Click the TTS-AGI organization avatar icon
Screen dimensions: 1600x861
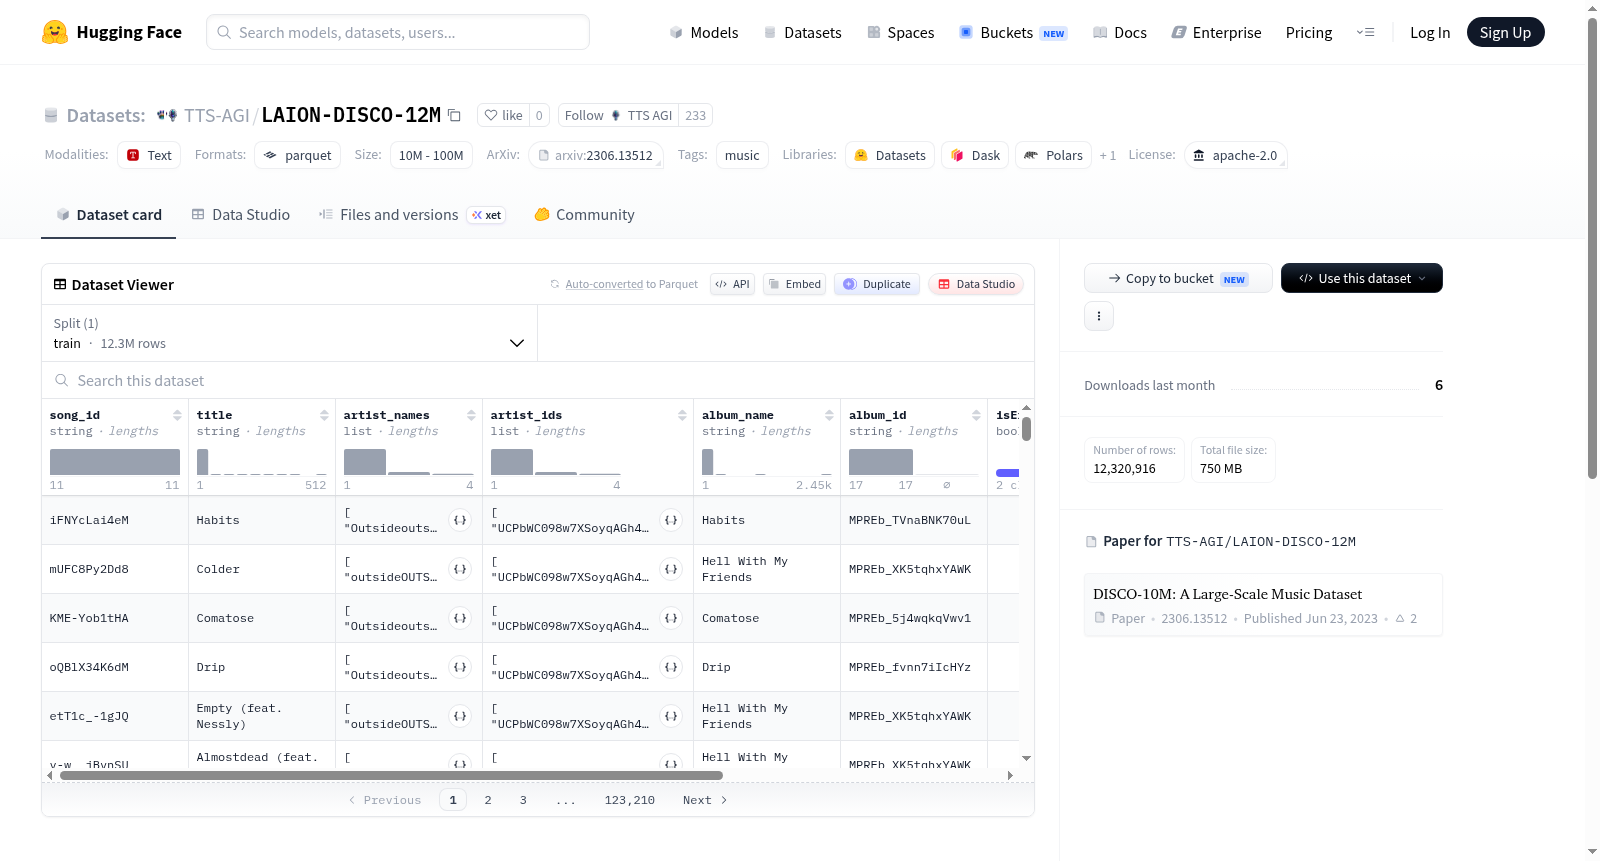(167, 115)
